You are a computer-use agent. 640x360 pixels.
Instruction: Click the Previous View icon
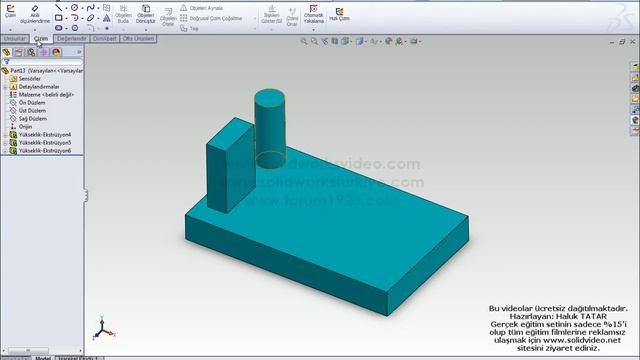324,41
